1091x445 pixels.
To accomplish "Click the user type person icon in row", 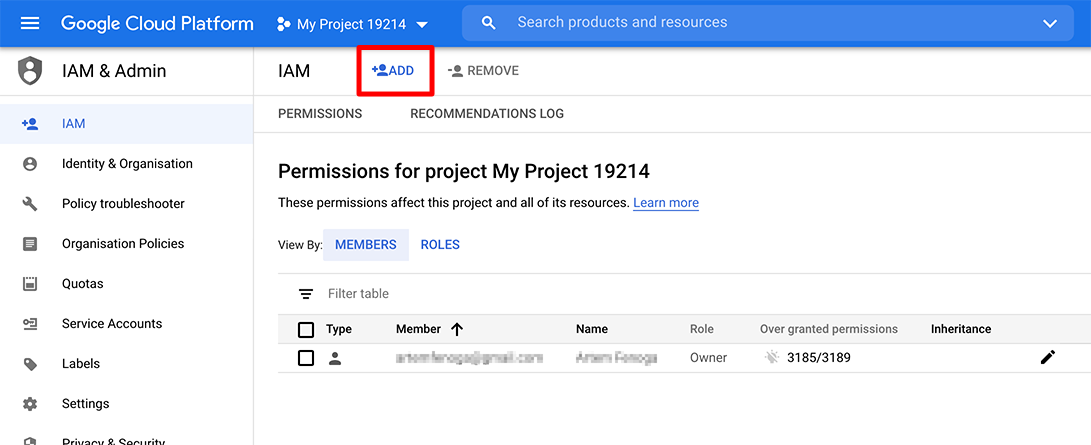I will click(x=335, y=358).
